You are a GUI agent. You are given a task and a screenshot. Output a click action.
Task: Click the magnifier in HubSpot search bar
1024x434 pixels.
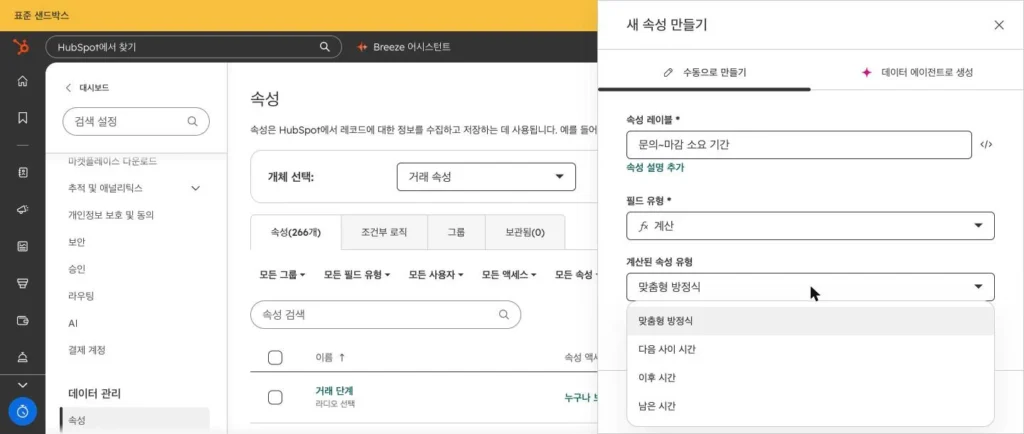(x=325, y=47)
